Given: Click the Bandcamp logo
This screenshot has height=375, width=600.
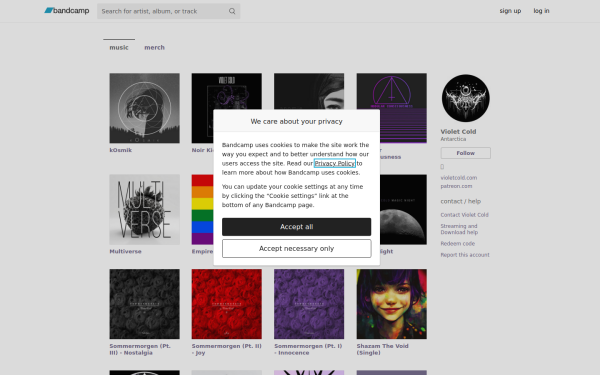Looking at the screenshot, I should click(x=67, y=11).
